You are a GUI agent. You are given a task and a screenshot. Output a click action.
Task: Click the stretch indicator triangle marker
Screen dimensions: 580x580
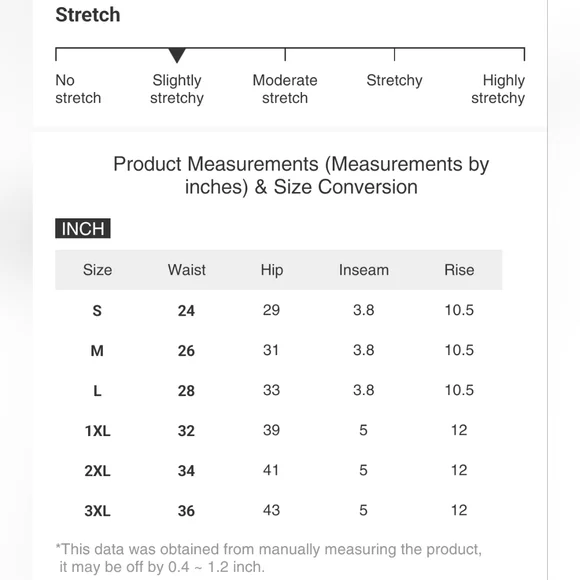pyautogui.click(x=177, y=55)
